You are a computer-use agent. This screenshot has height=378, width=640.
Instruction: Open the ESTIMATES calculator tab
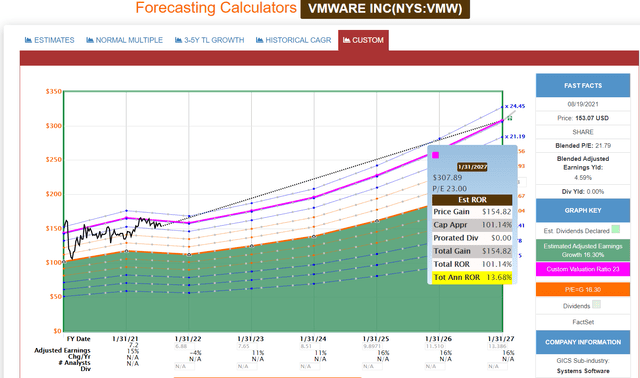49,40
